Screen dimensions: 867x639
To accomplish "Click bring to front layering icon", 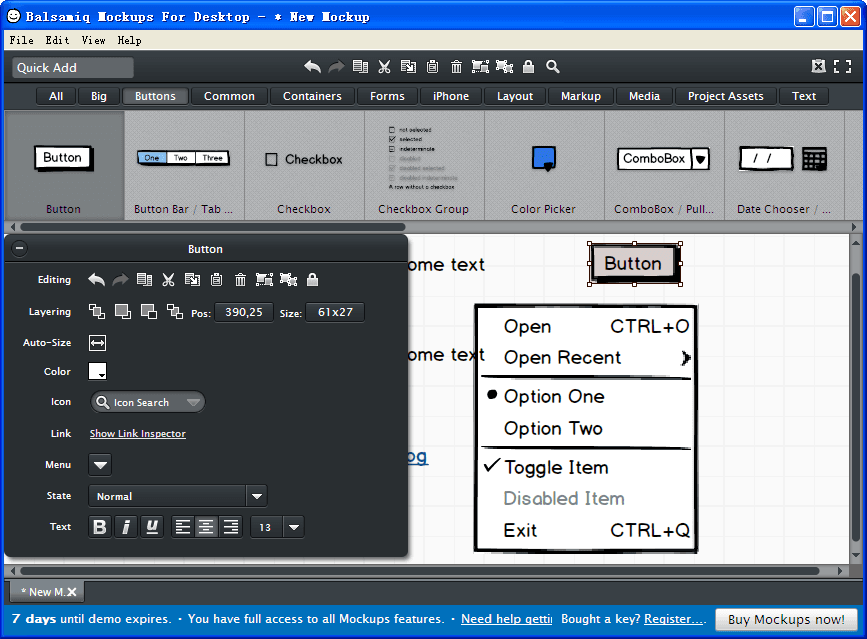I will pyautogui.click(x=96, y=312).
